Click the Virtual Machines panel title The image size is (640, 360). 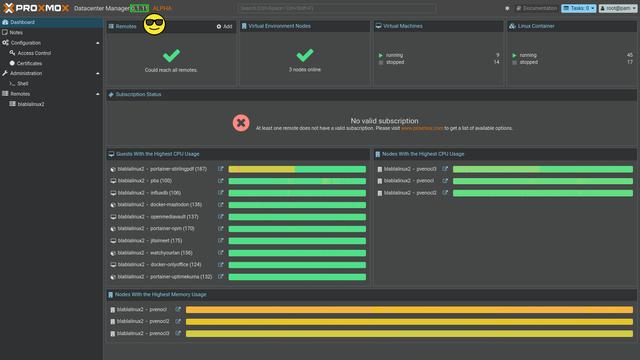(x=402, y=26)
